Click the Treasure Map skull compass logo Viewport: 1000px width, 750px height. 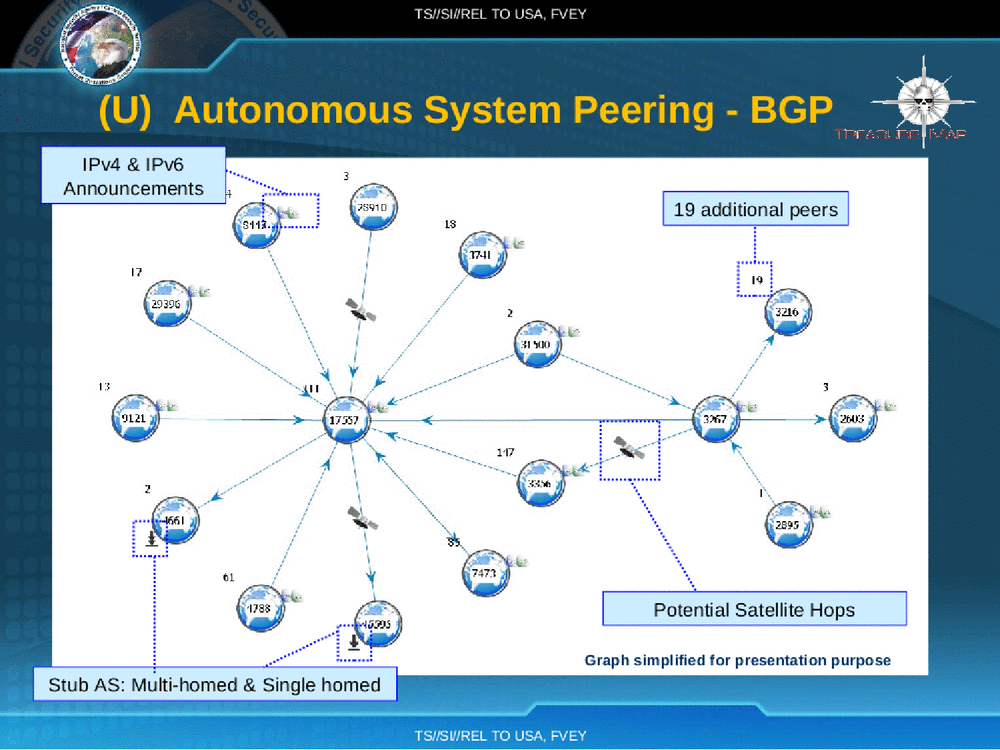[x=923, y=101]
